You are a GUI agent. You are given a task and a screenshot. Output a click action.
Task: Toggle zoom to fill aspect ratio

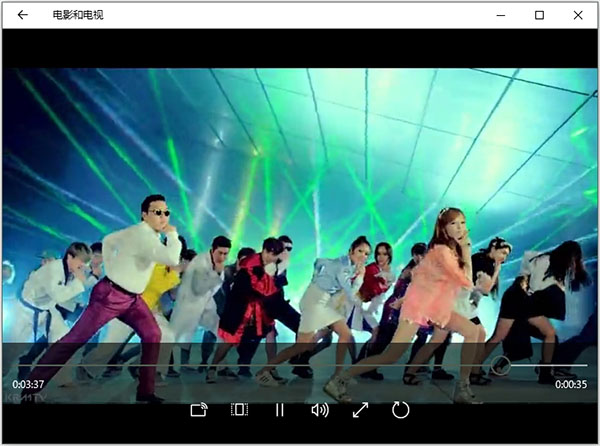240,410
